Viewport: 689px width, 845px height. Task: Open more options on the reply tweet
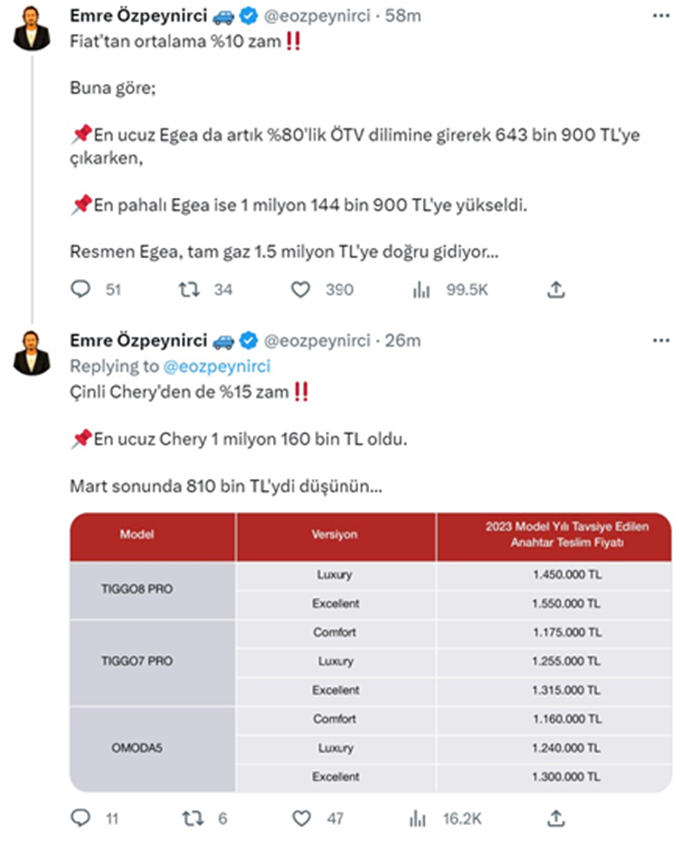(x=660, y=341)
